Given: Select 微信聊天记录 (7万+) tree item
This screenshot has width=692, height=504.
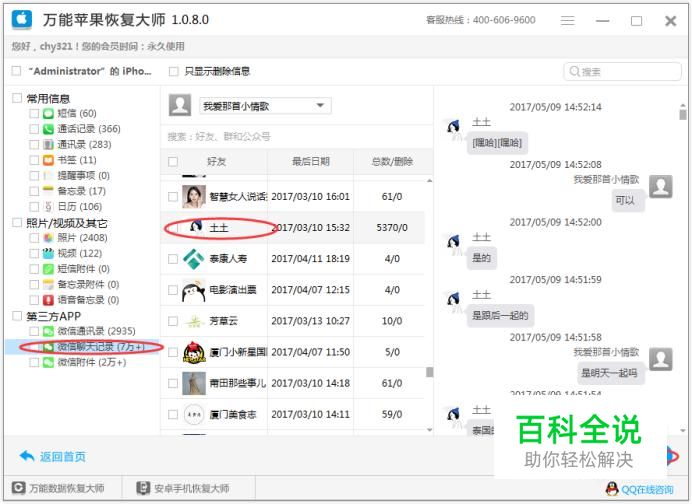Looking at the screenshot, I should [82, 347].
